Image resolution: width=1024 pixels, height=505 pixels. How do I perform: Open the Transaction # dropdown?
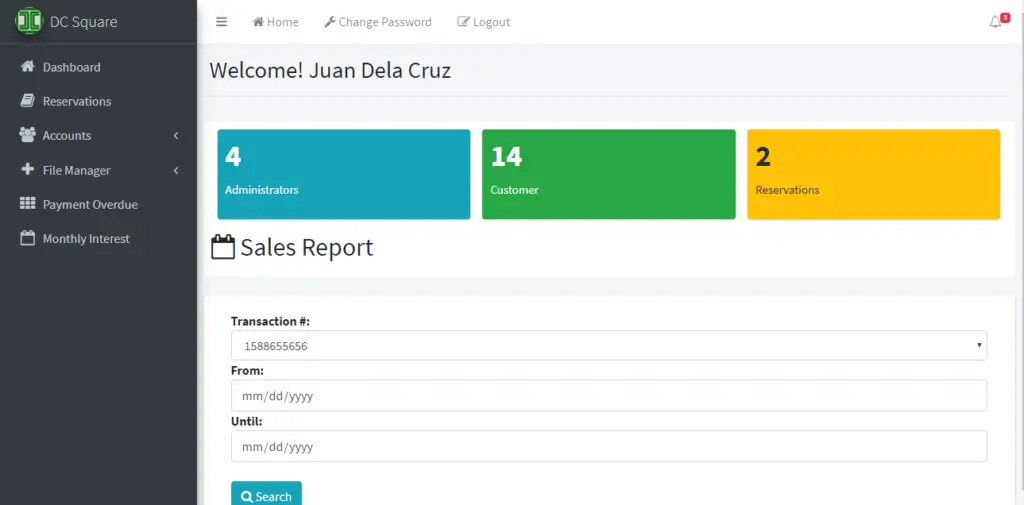coord(608,346)
